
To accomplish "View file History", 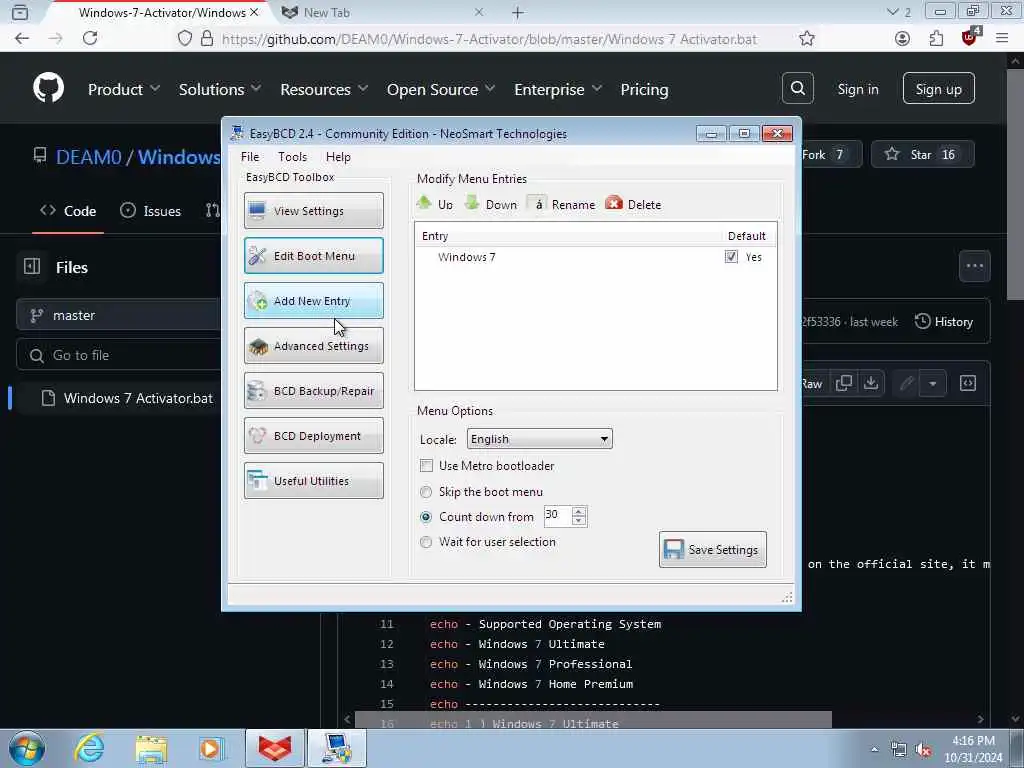I will coord(944,321).
